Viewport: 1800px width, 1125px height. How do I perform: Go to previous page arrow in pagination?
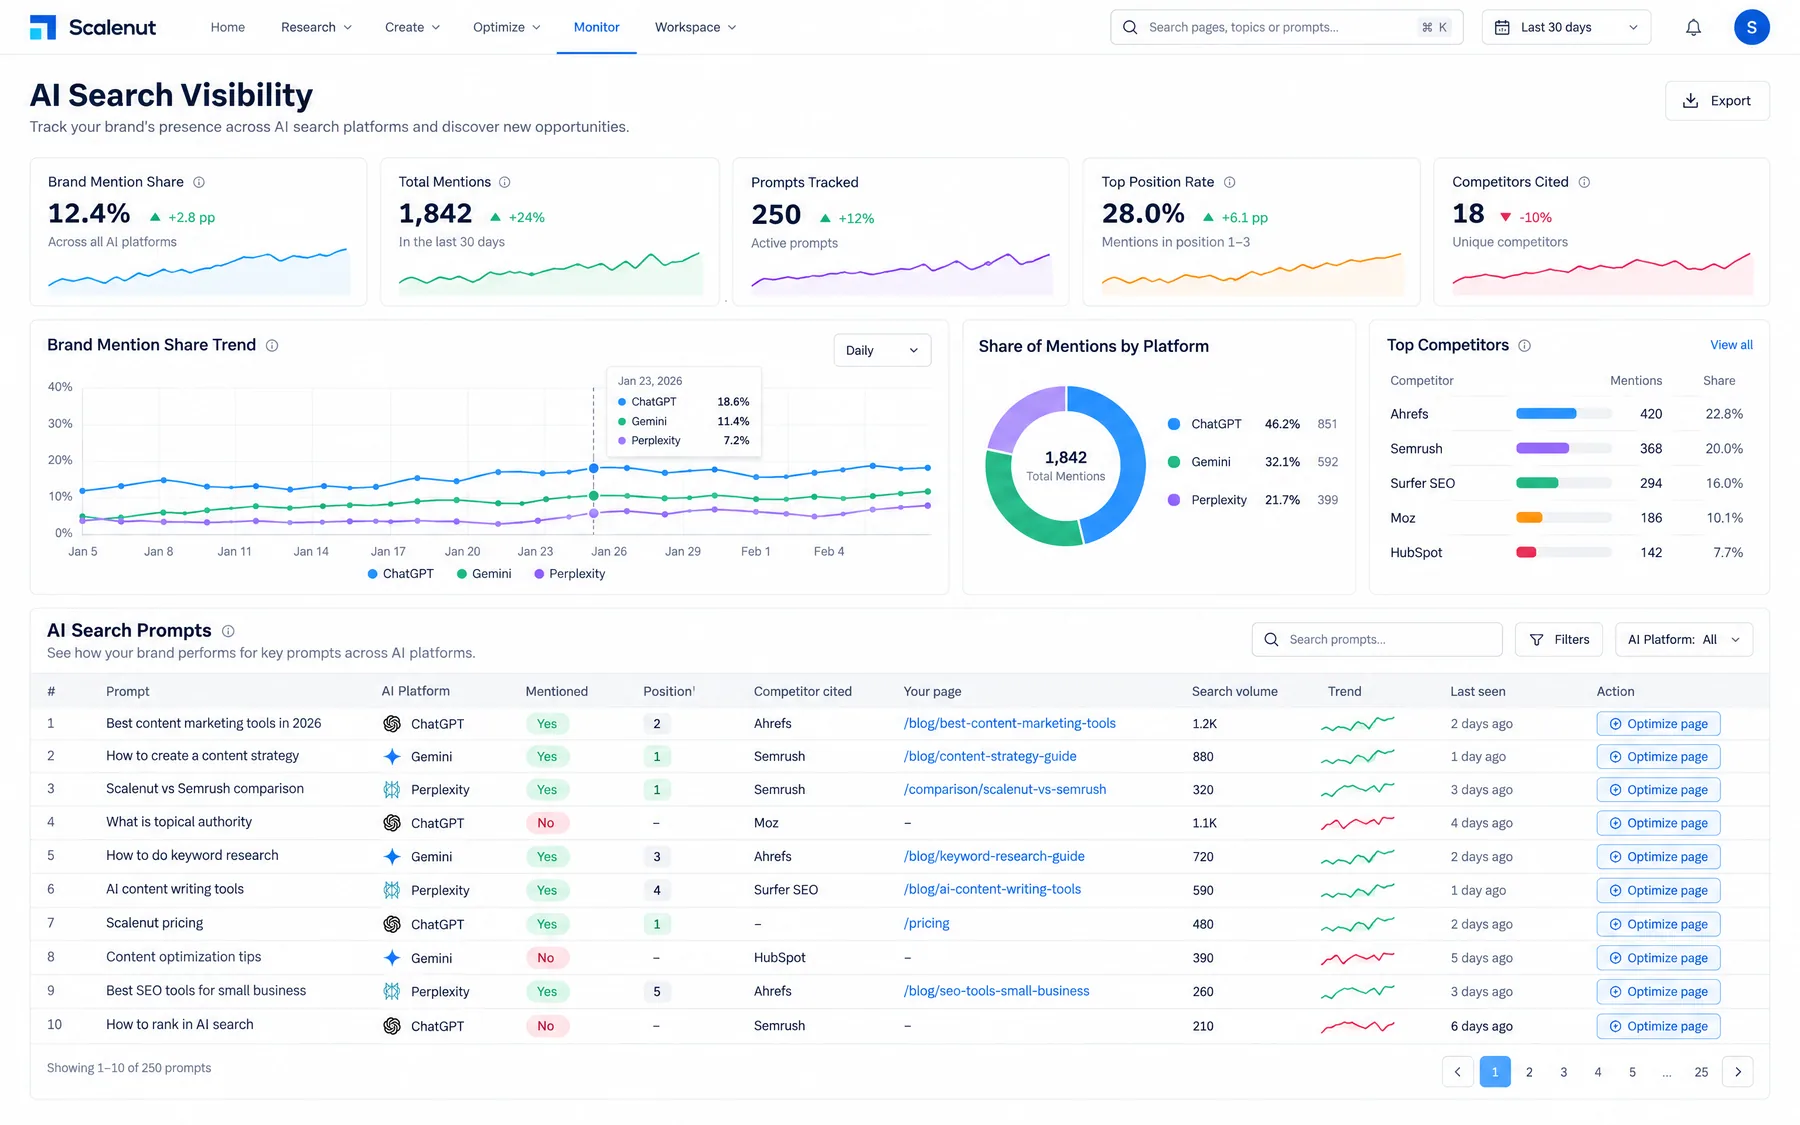1457,1072
